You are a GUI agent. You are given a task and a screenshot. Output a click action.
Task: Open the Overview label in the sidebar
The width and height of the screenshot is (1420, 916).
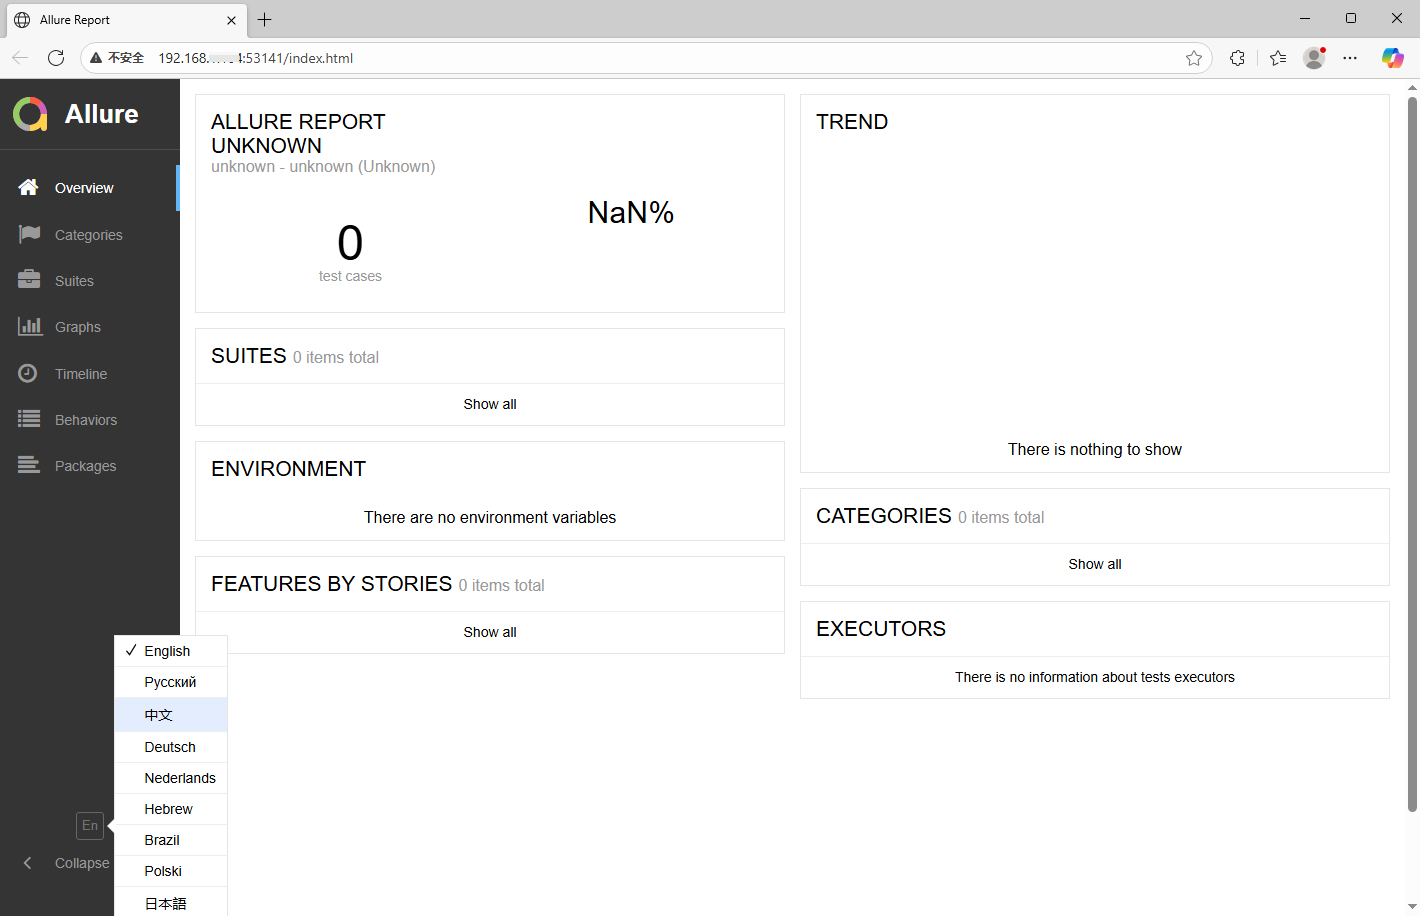(84, 188)
